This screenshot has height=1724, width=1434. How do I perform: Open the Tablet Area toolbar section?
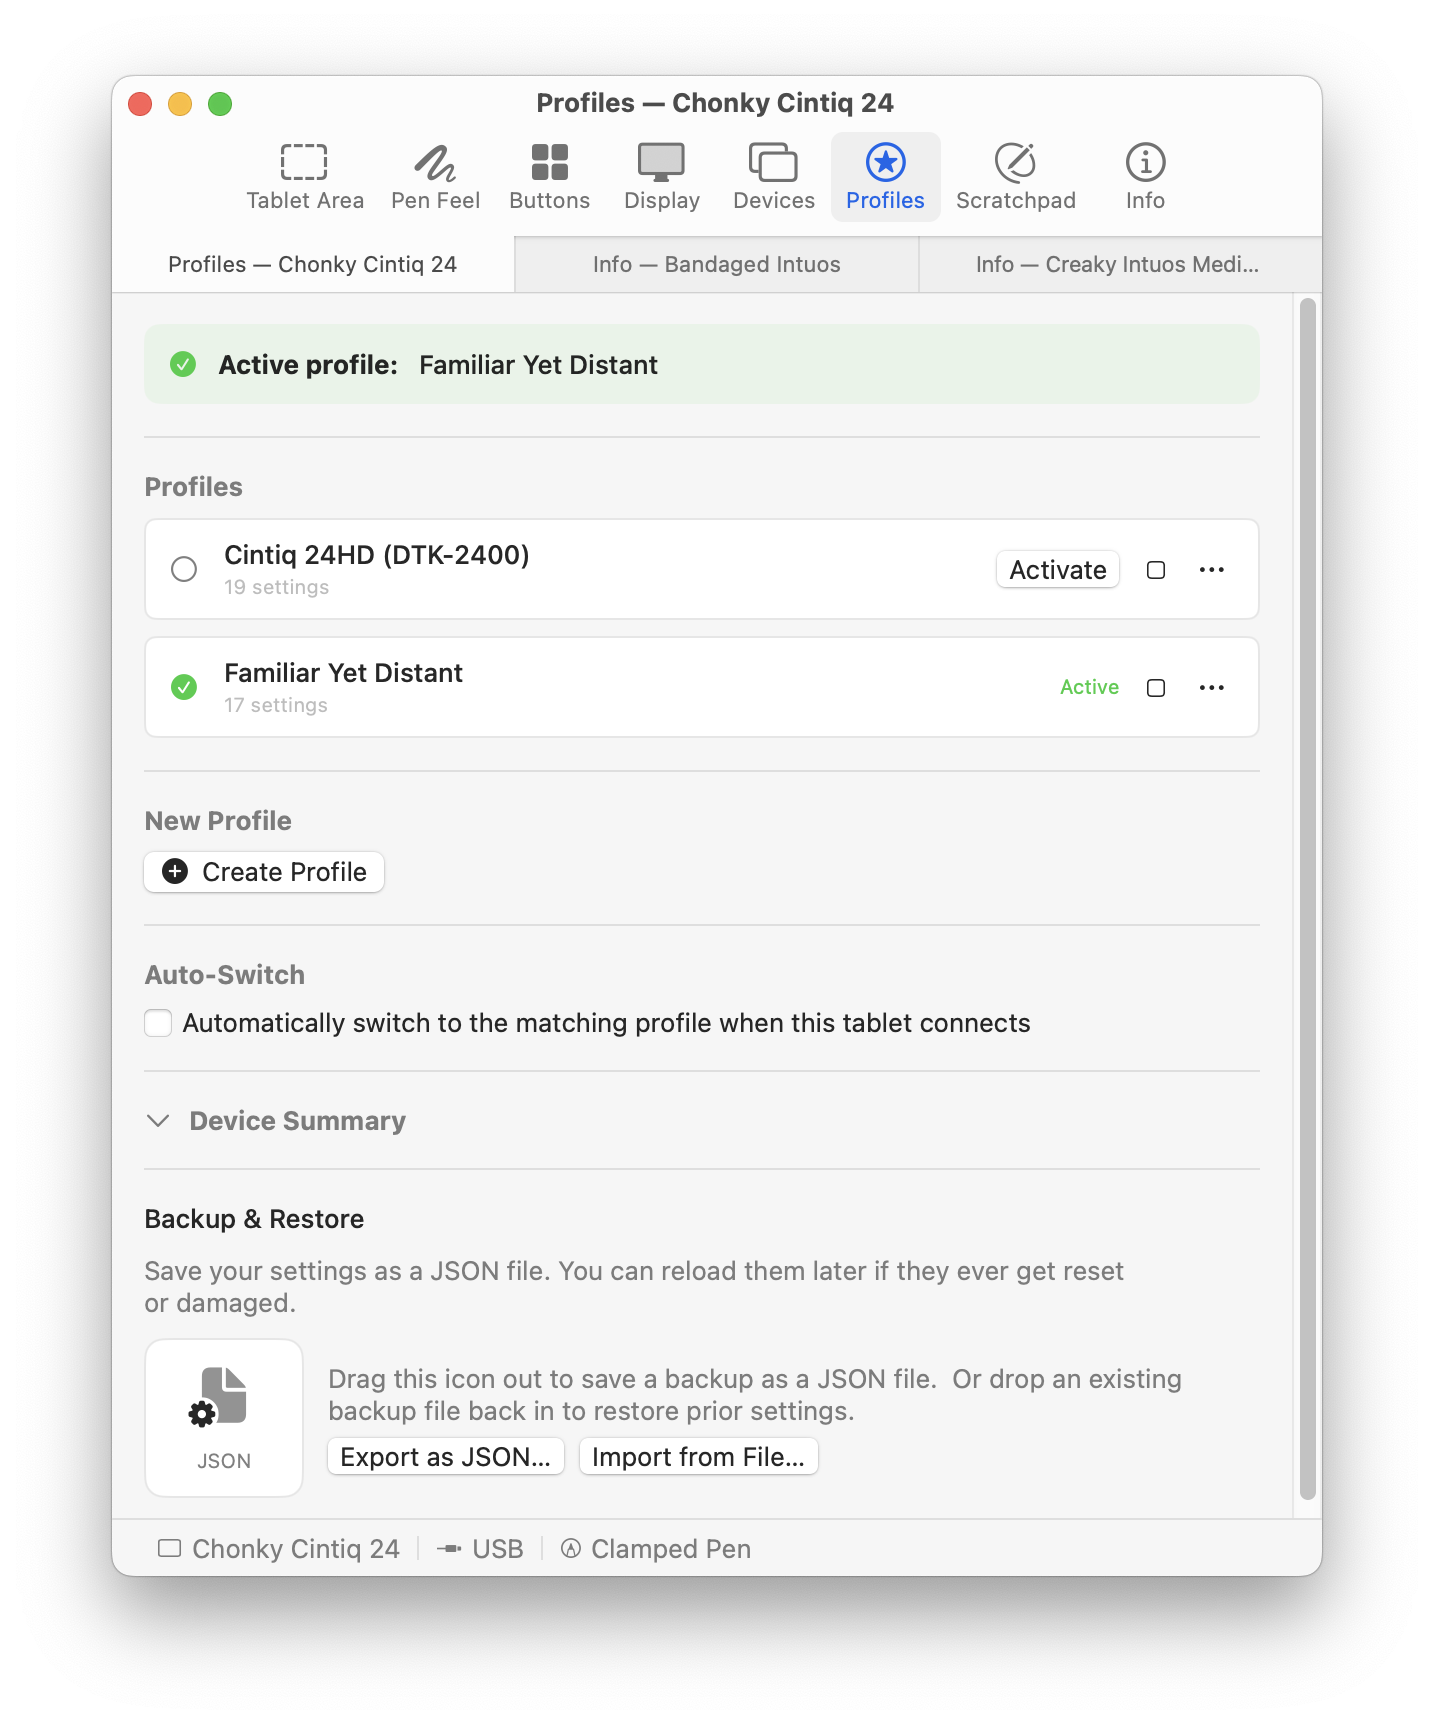pyautogui.click(x=305, y=177)
